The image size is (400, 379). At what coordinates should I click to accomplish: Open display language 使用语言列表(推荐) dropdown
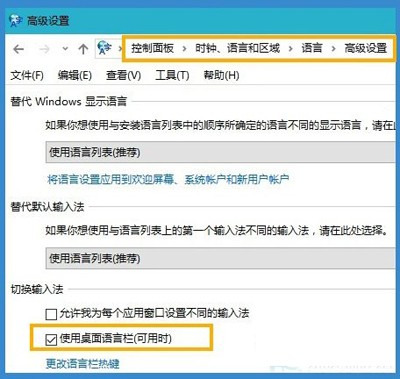[x=220, y=152]
